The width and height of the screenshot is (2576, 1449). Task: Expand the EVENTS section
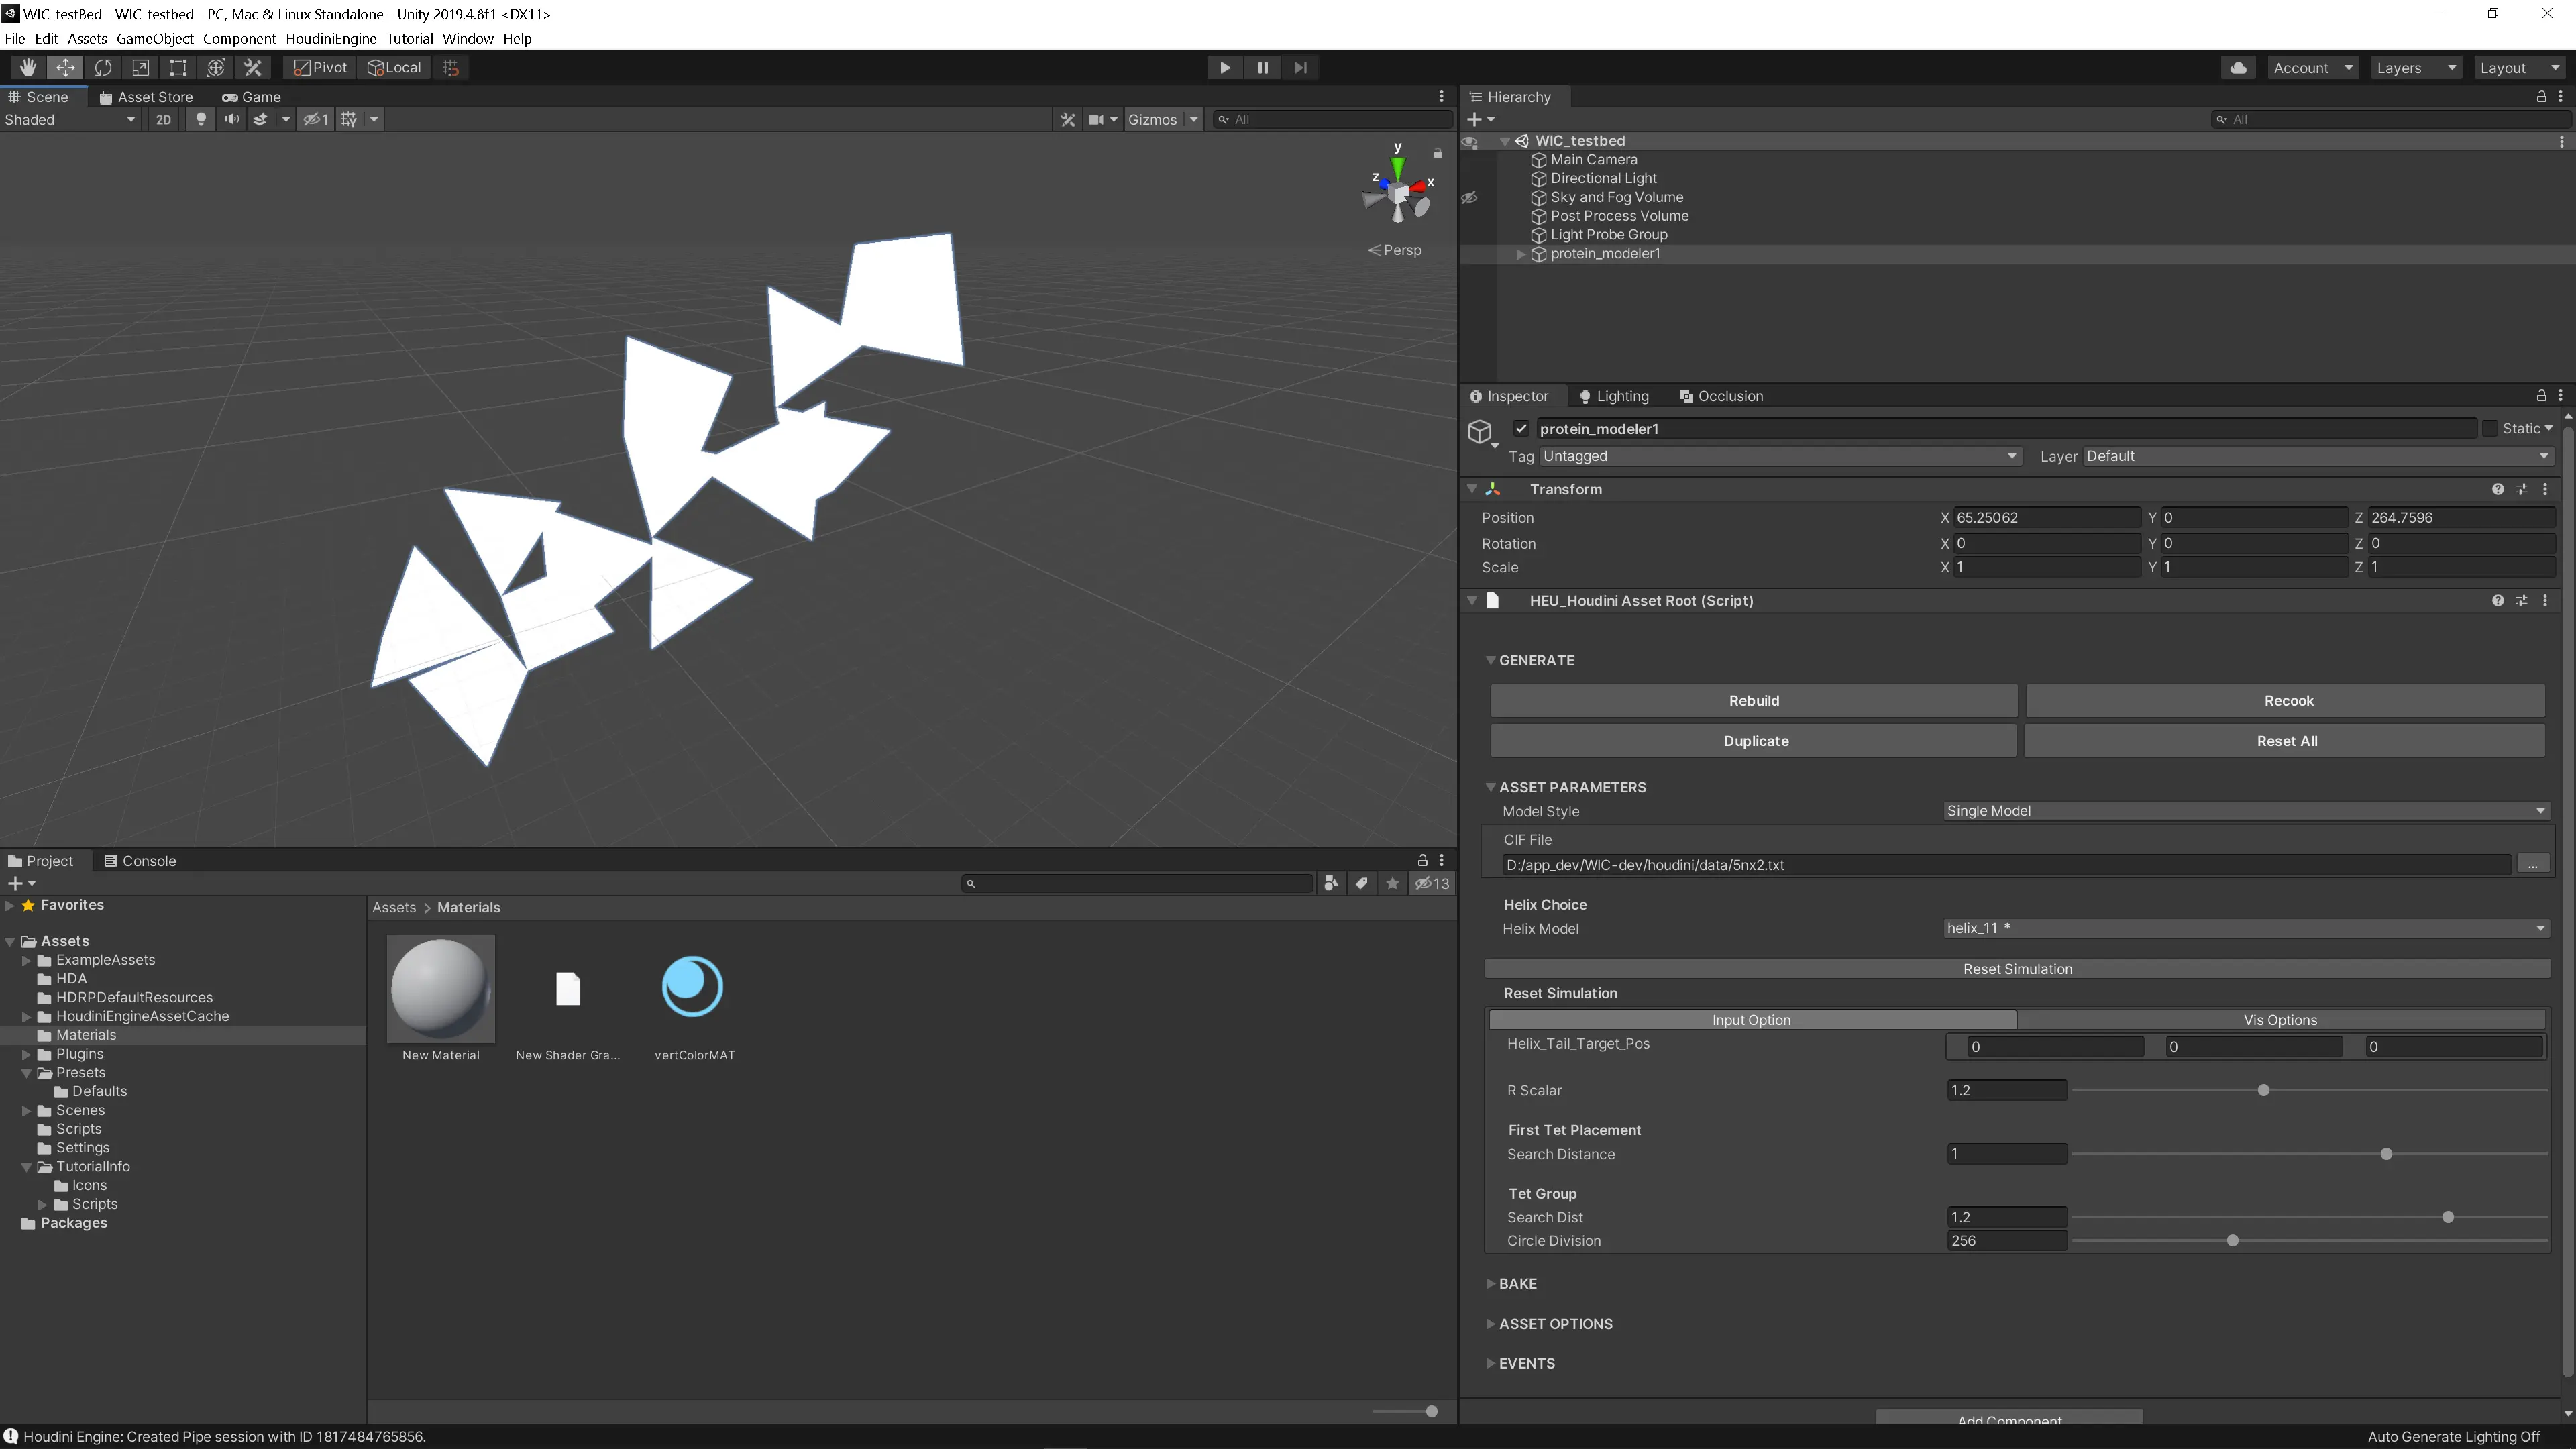coord(1490,1363)
